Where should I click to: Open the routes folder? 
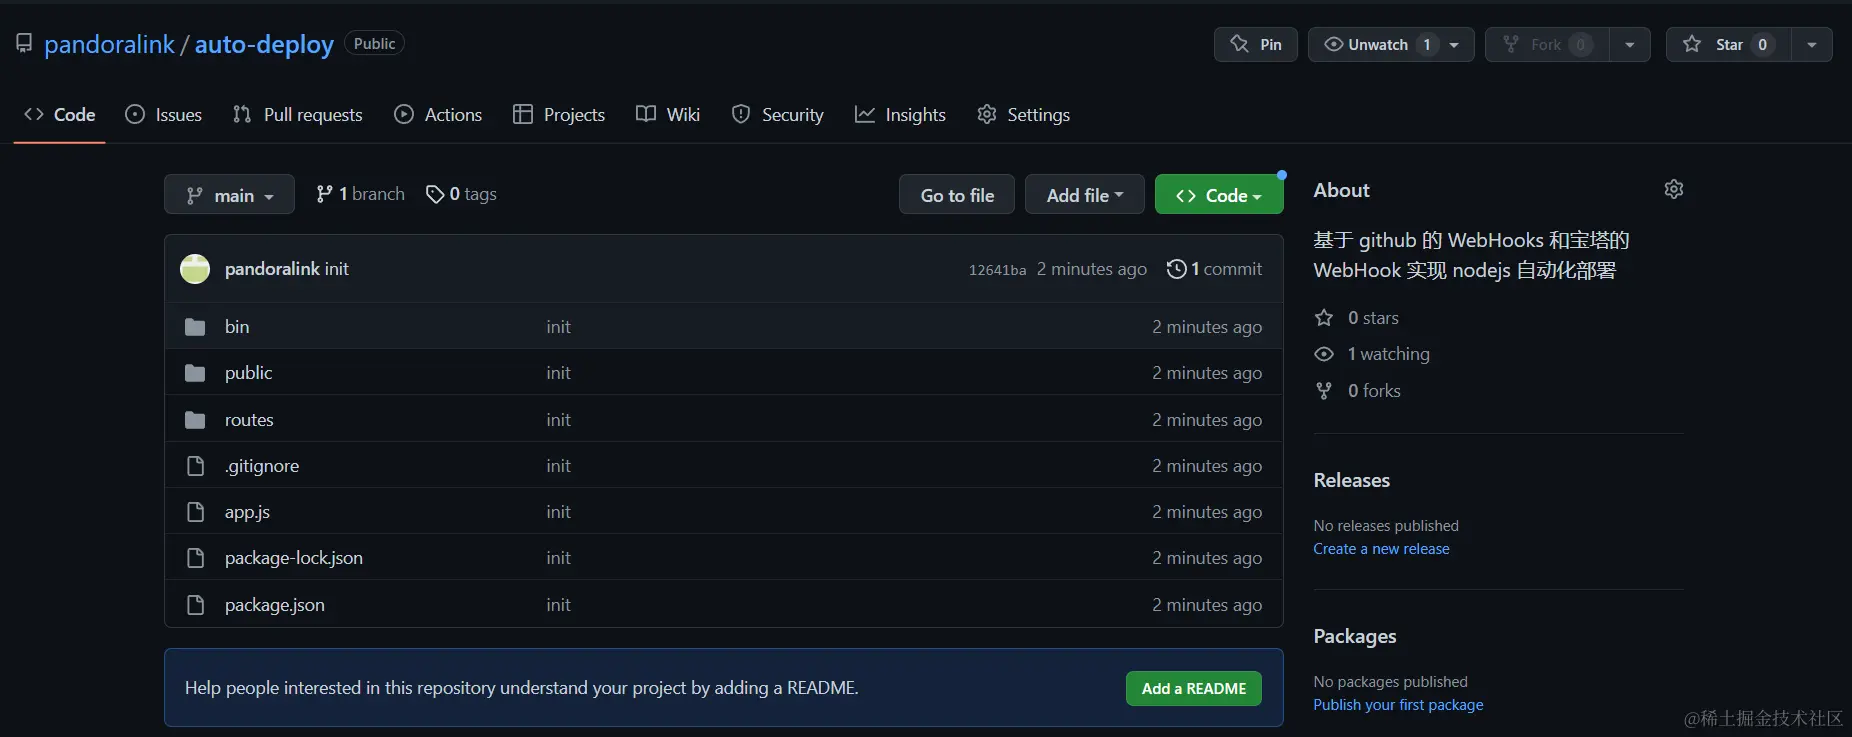pyautogui.click(x=249, y=419)
